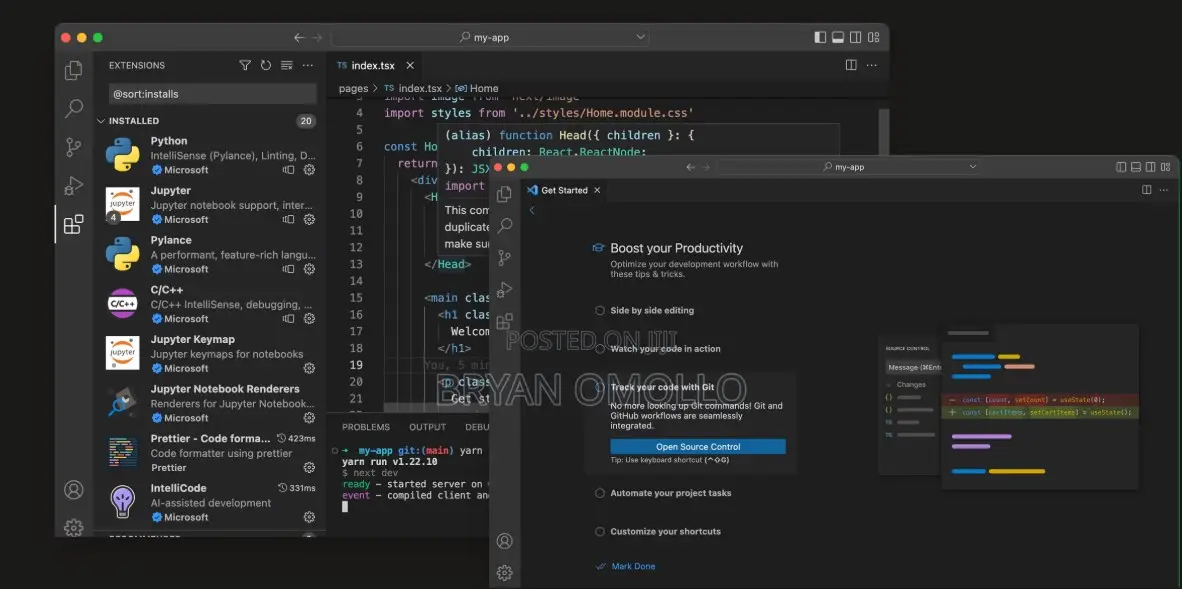Screen dimensions: 1182x589
Task: Click the Mark Done link
Action: [626, 566]
